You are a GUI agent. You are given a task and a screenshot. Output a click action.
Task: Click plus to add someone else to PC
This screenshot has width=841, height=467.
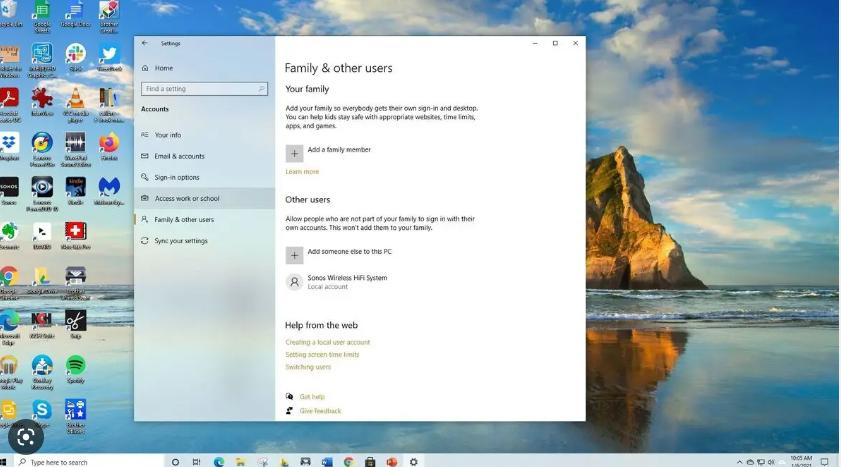[x=294, y=255]
